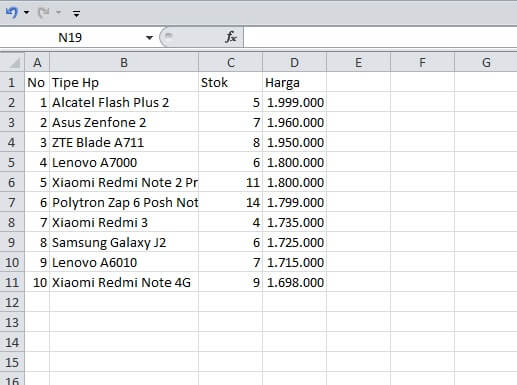Click the stock cell with value 14
517x385 pixels.
[x=230, y=202]
